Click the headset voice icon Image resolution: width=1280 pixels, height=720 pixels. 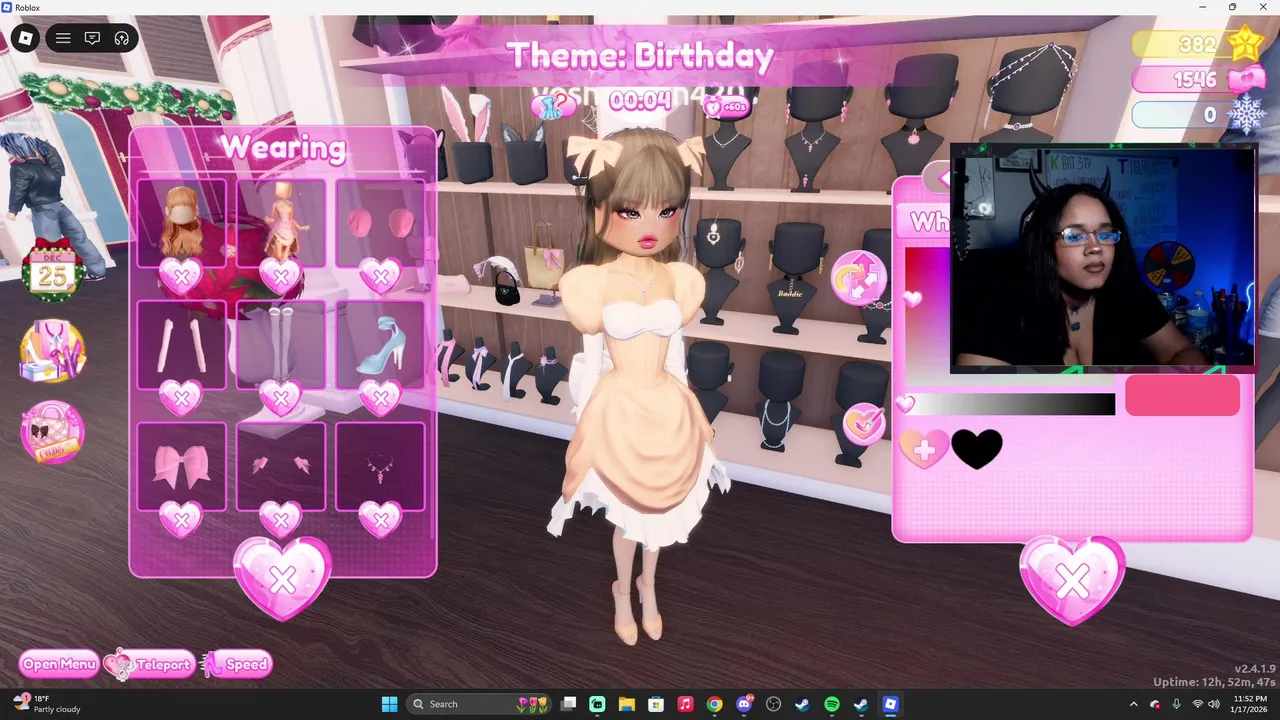coord(121,38)
